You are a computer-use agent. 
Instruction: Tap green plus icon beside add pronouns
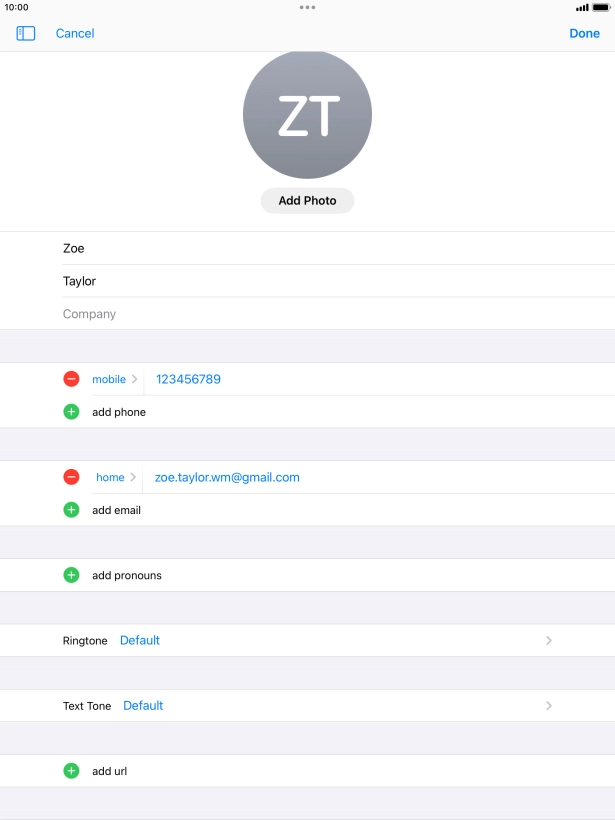pyautogui.click(x=71, y=575)
